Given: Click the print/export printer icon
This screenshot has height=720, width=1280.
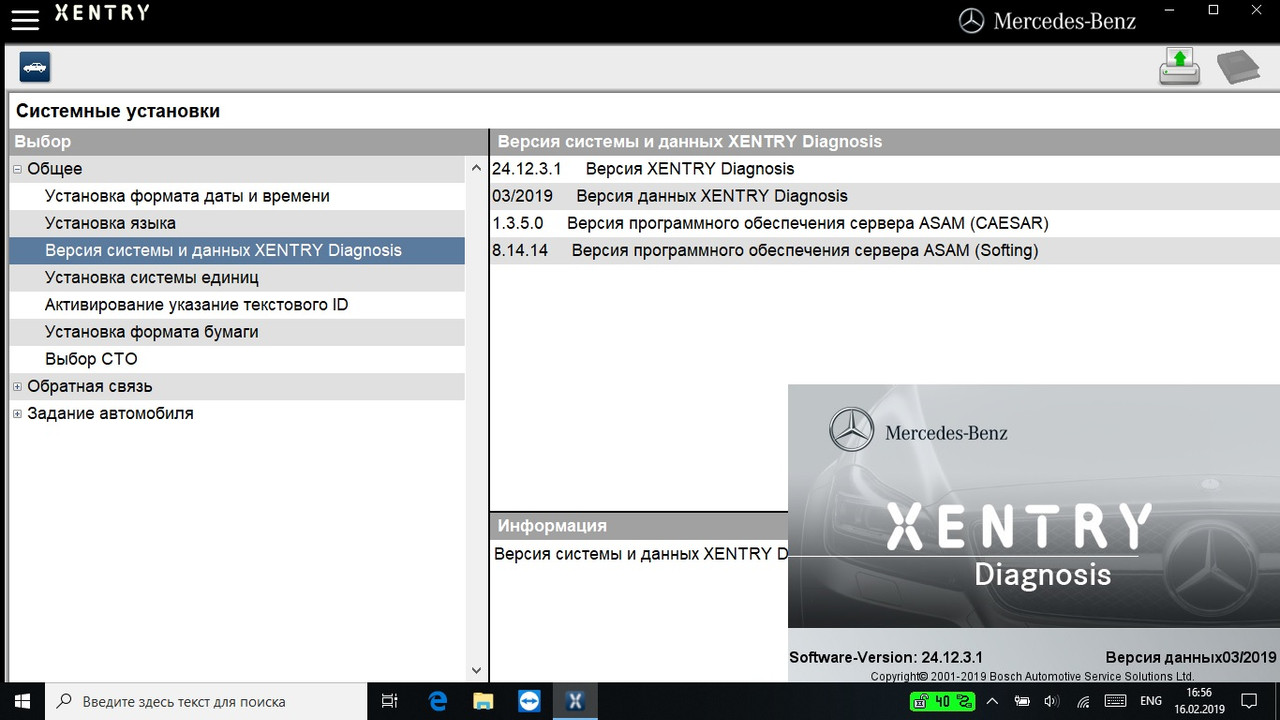Looking at the screenshot, I should (x=1180, y=67).
